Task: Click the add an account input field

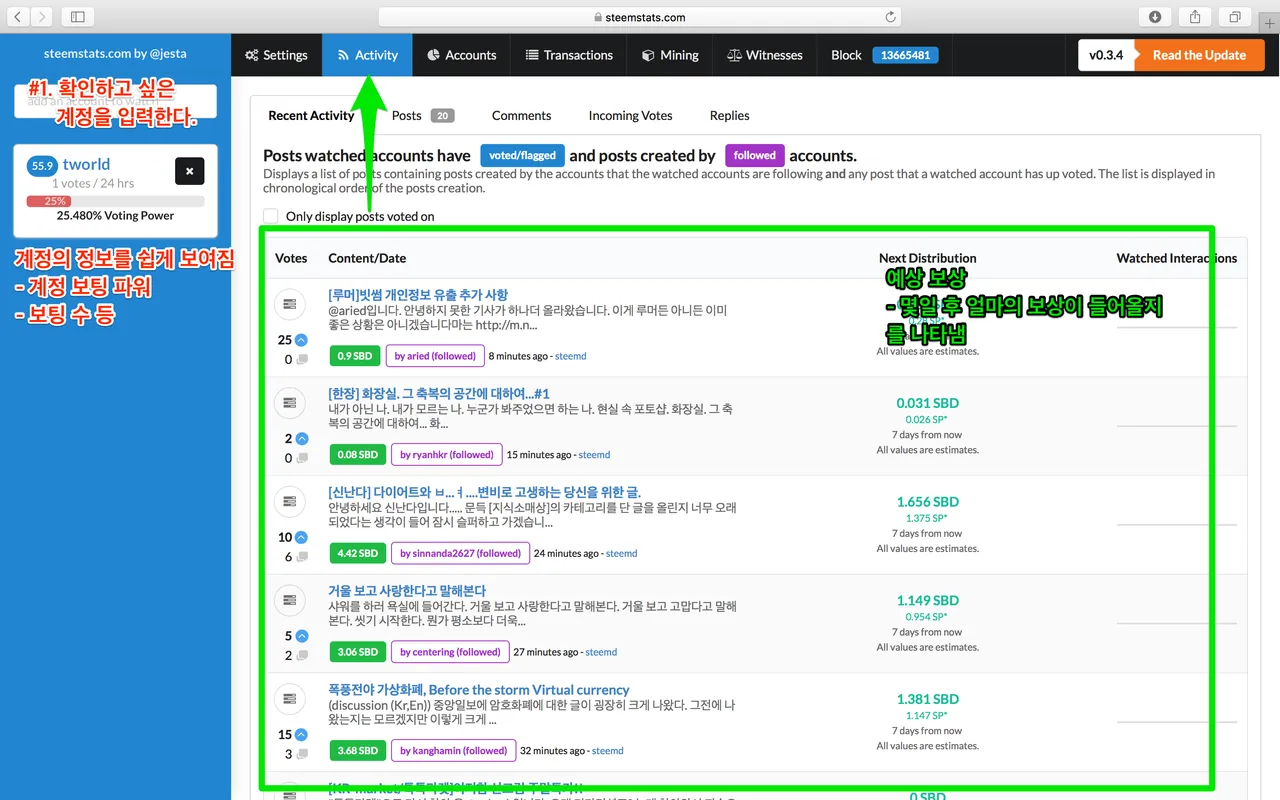Action: [x=115, y=102]
